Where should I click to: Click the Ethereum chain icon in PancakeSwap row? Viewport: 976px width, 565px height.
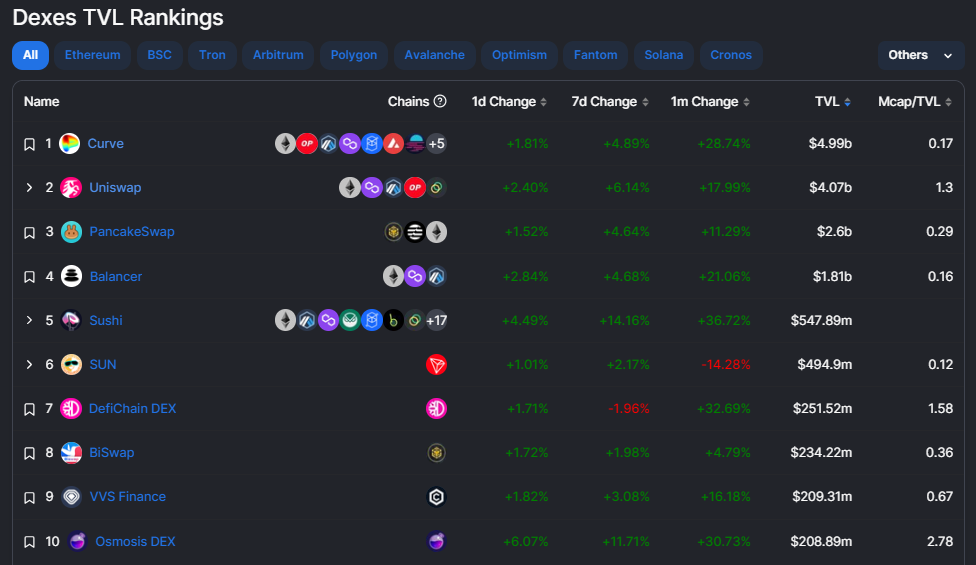pos(436,231)
